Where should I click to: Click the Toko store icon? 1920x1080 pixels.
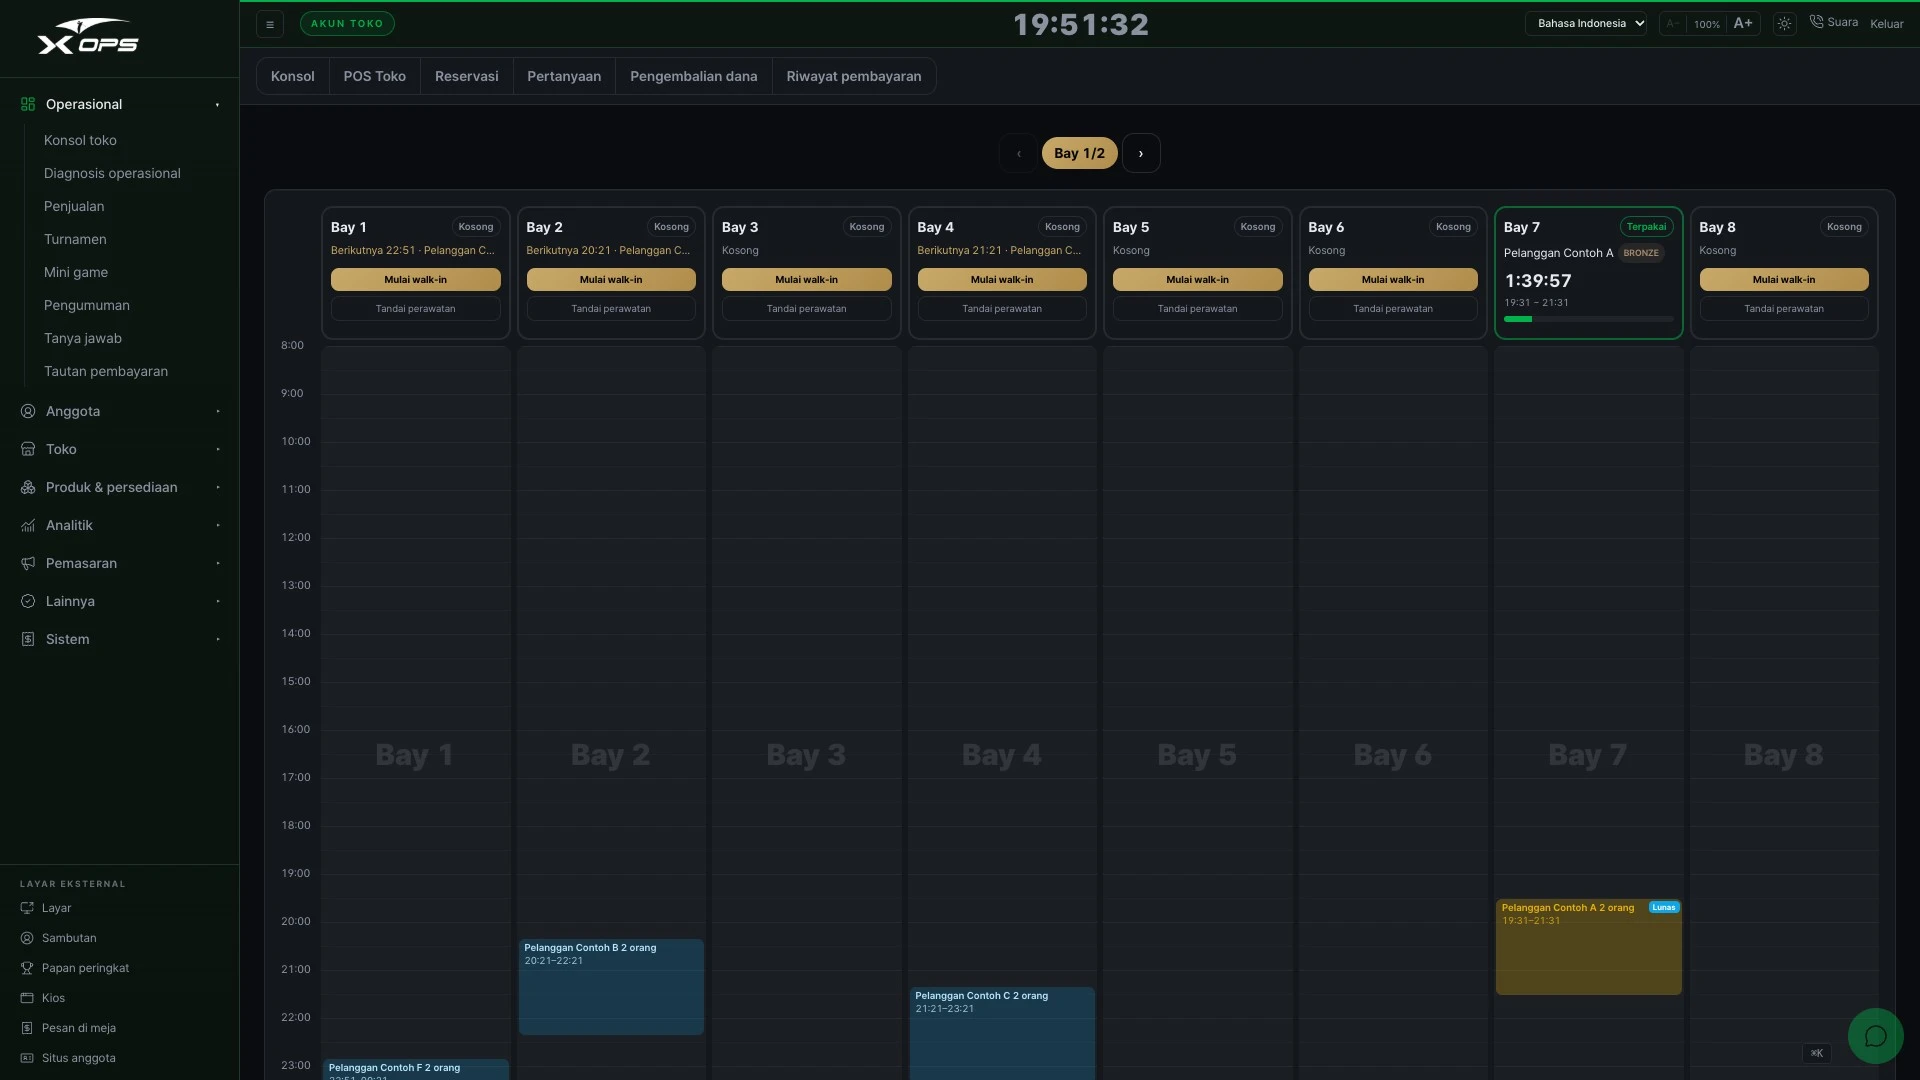(x=28, y=449)
